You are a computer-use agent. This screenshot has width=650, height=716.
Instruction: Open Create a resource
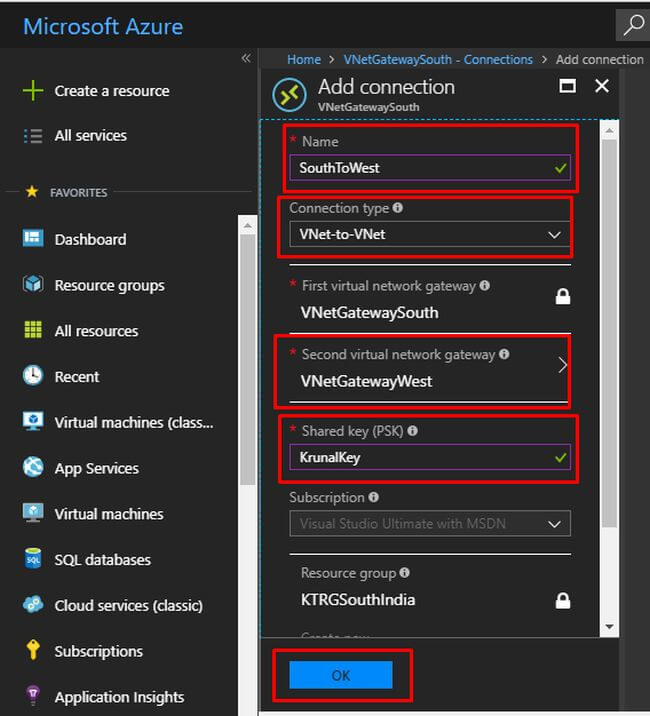[112, 91]
